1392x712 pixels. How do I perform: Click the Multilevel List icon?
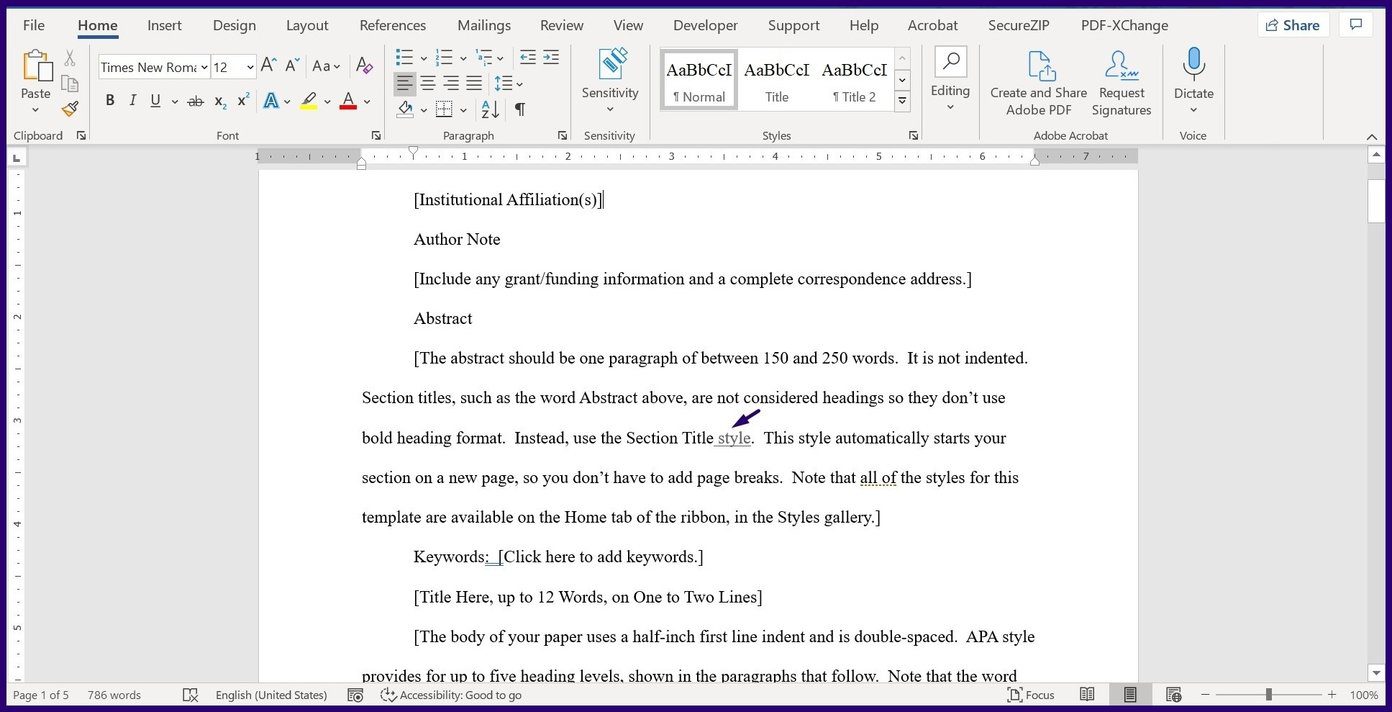pos(484,57)
